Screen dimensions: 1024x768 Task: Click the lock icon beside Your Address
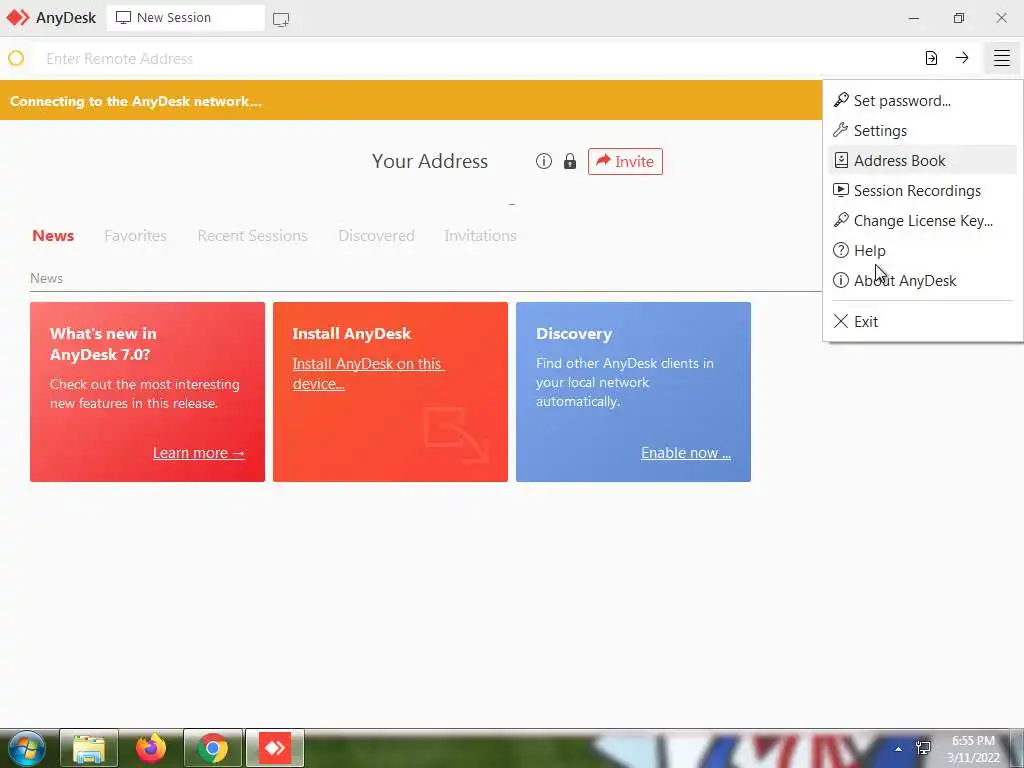(569, 161)
